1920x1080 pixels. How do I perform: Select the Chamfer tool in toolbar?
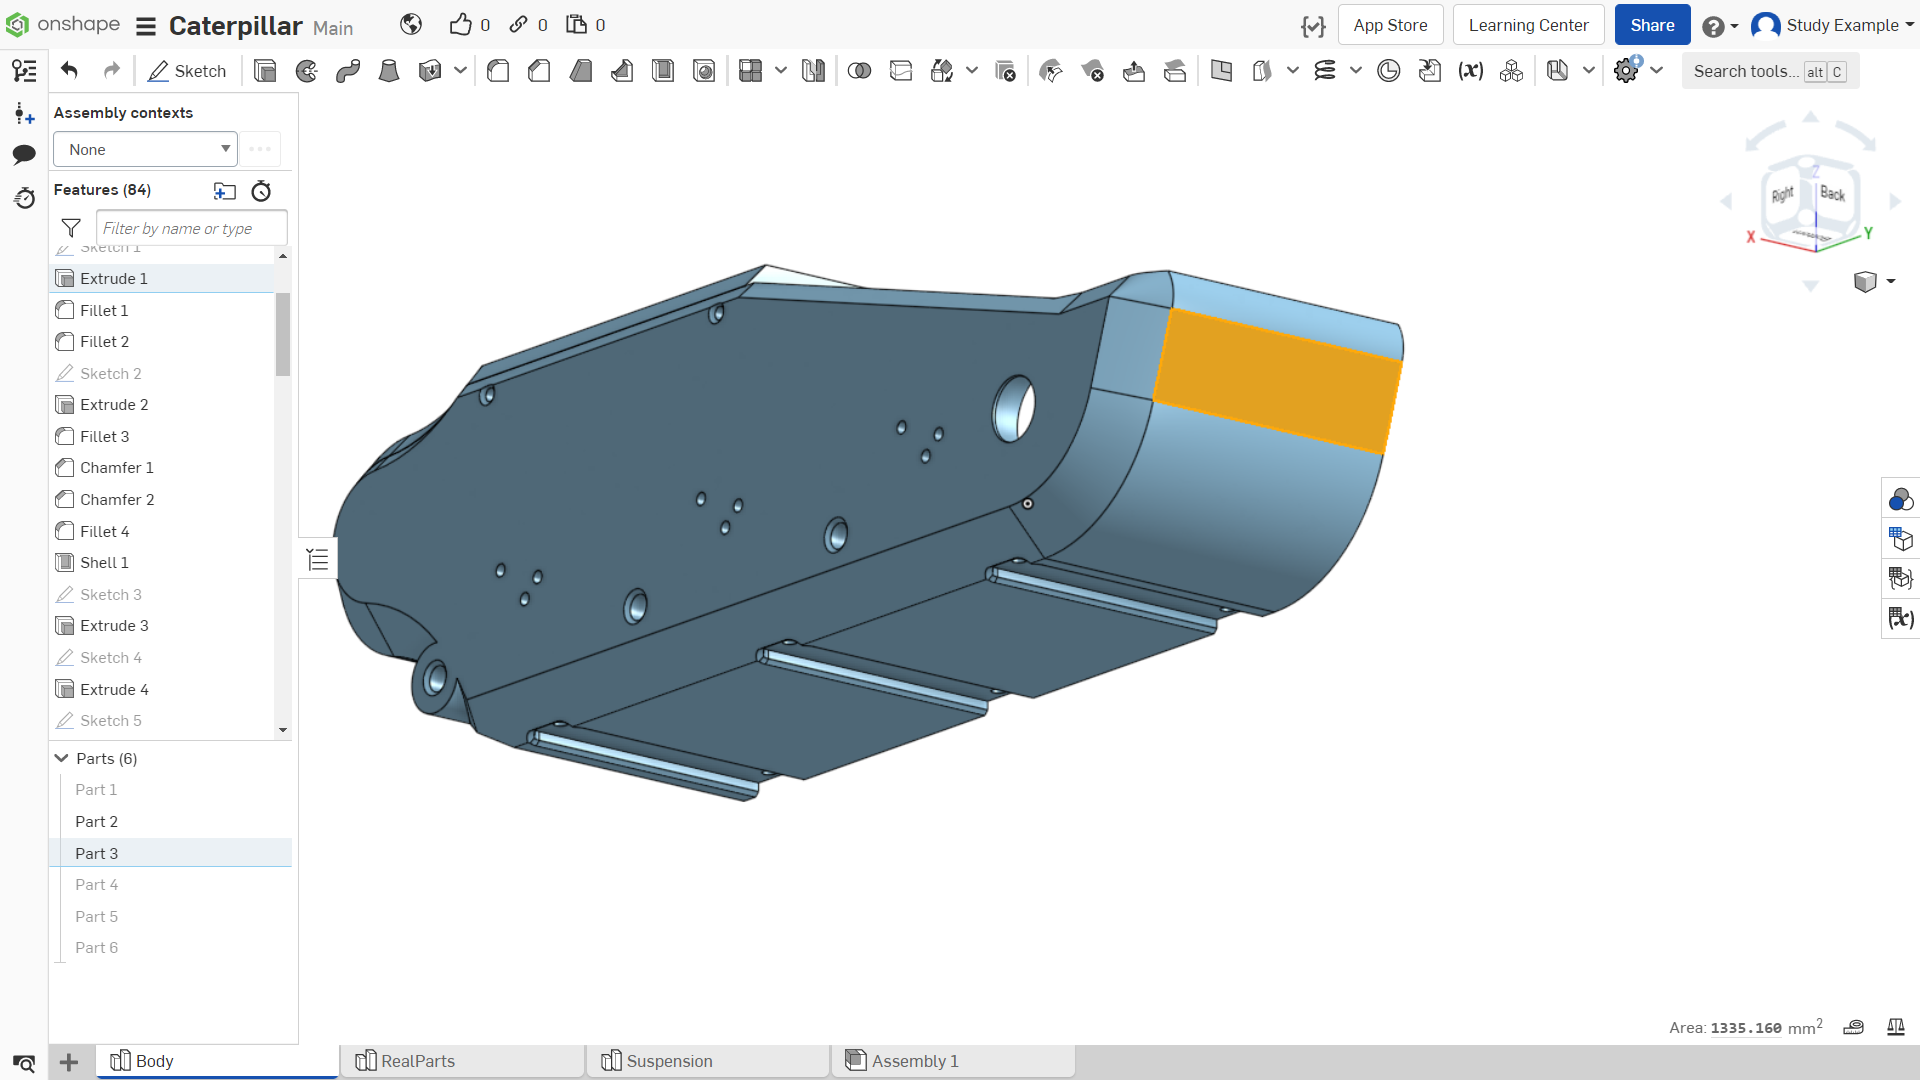coord(539,71)
